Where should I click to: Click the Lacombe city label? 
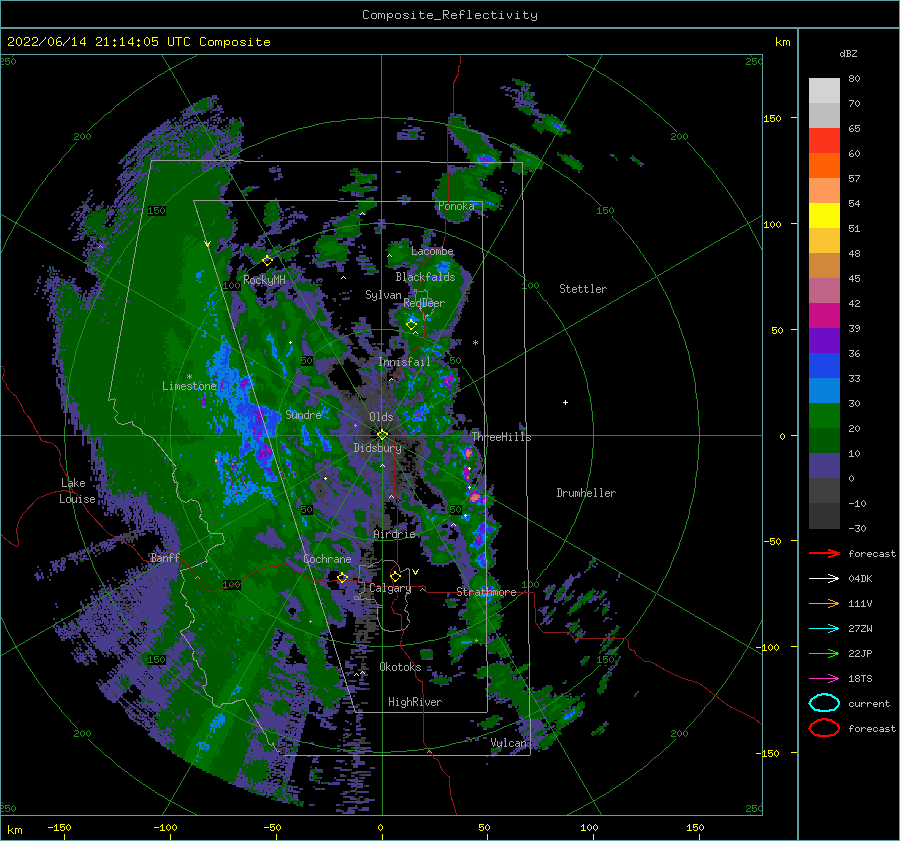click(x=432, y=251)
